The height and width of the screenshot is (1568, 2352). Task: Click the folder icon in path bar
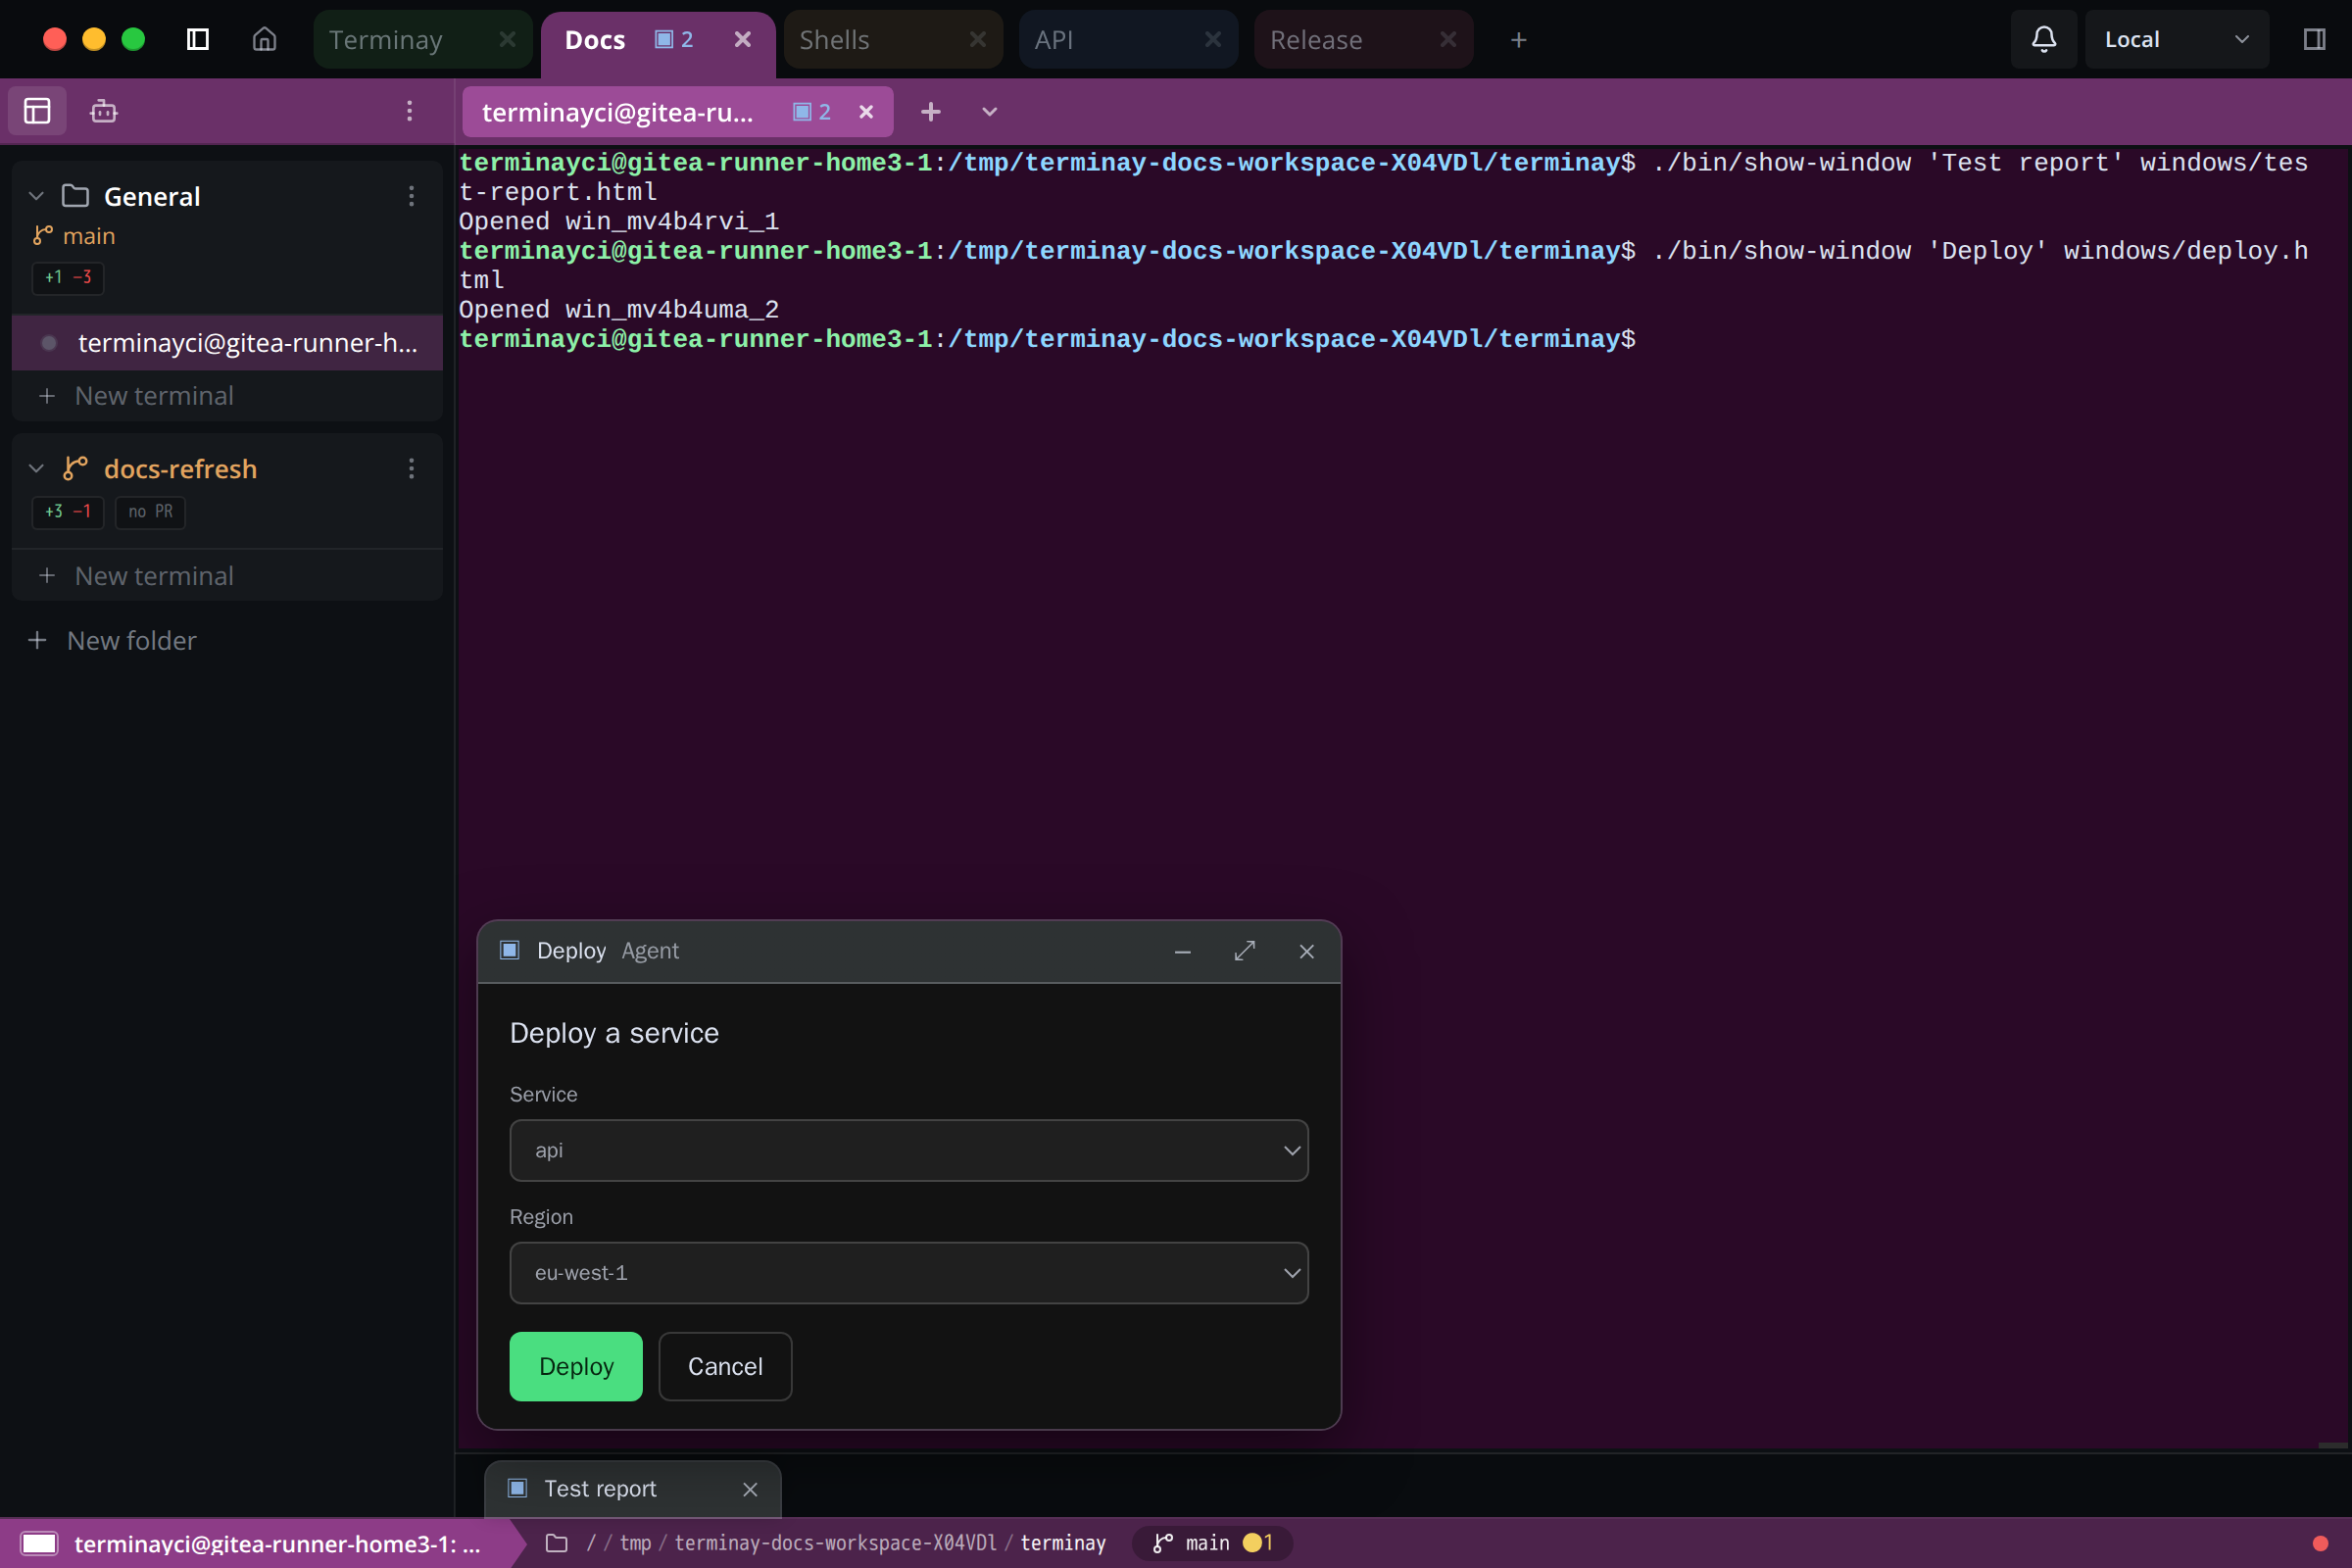tap(557, 1543)
